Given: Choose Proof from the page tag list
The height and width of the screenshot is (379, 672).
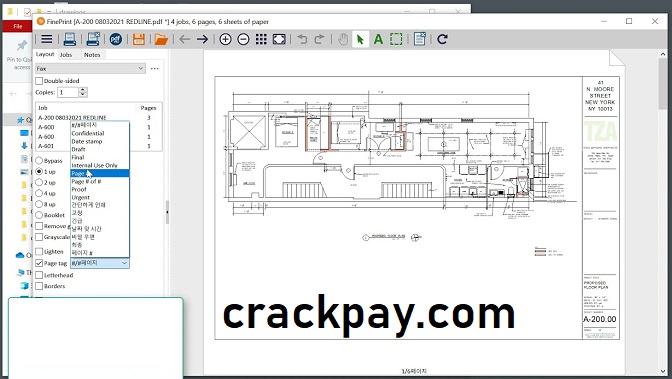Looking at the screenshot, I should [x=79, y=189].
